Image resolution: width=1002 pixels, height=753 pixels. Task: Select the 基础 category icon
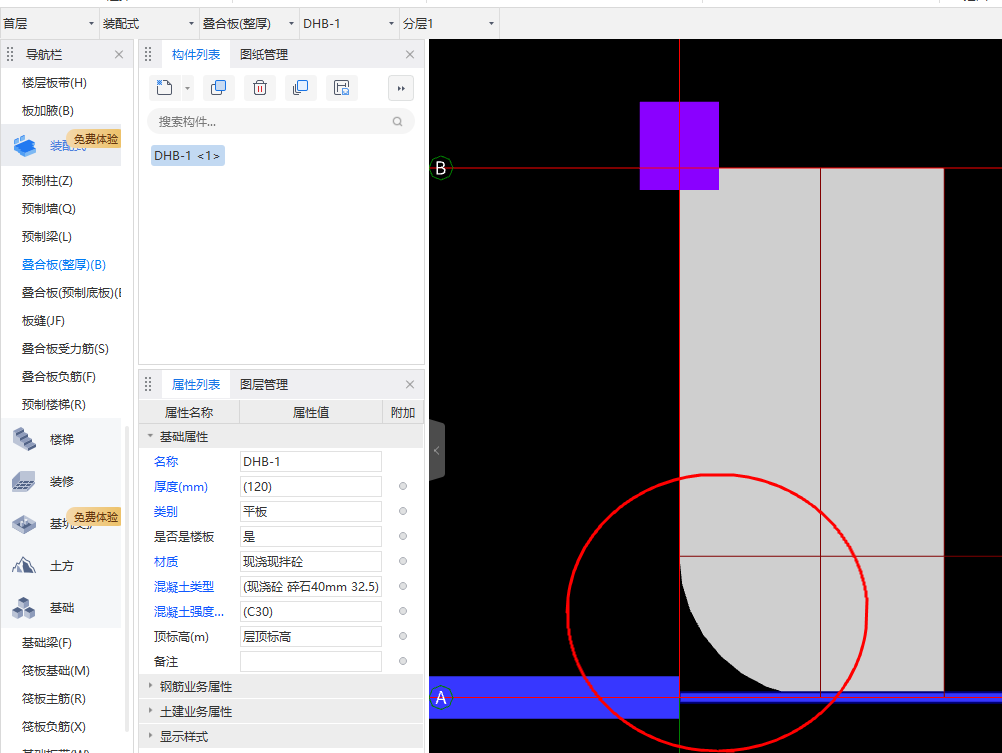pos(24,607)
